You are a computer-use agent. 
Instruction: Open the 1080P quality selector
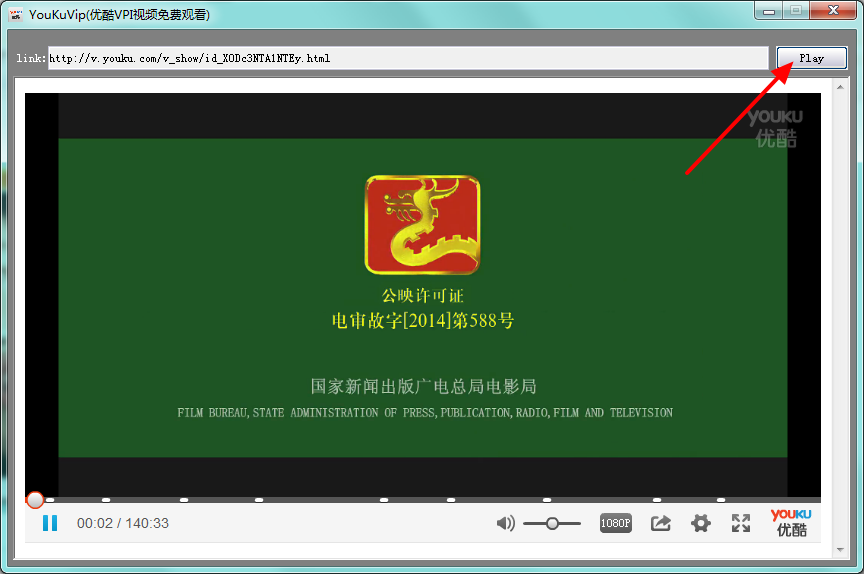point(615,523)
